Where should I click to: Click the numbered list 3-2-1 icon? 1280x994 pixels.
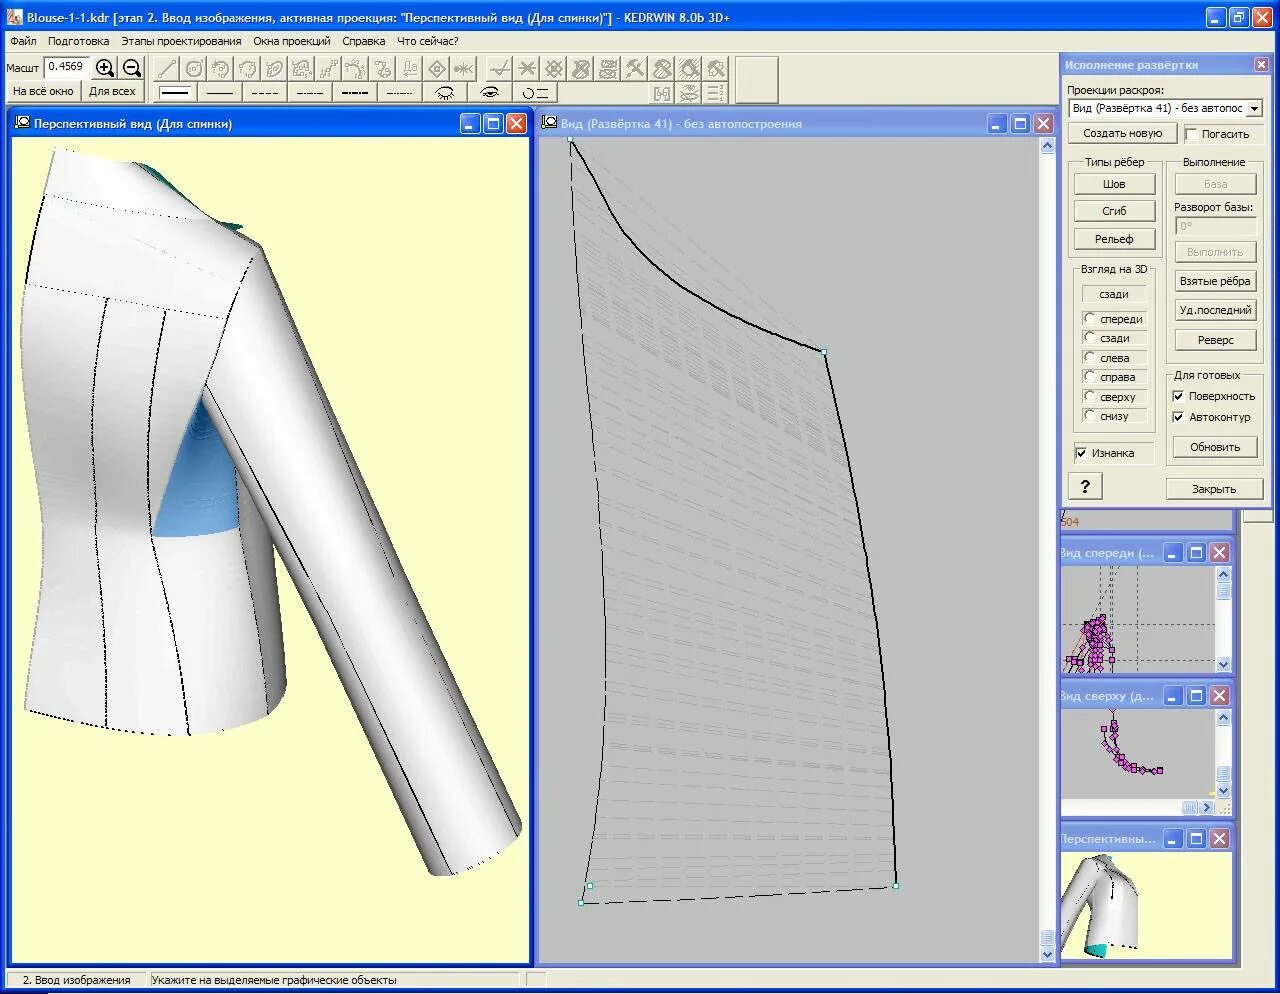tap(716, 93)
